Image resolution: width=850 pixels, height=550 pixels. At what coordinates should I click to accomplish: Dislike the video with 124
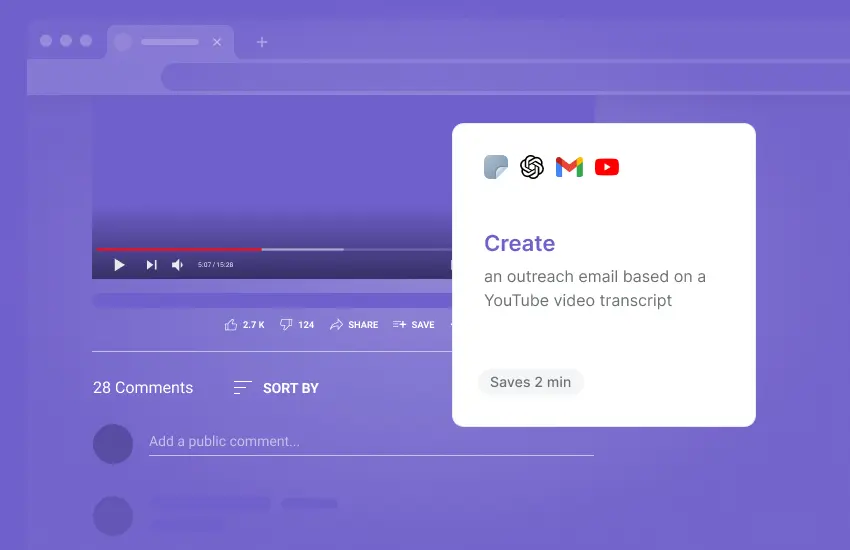click(x=297, y=325)
